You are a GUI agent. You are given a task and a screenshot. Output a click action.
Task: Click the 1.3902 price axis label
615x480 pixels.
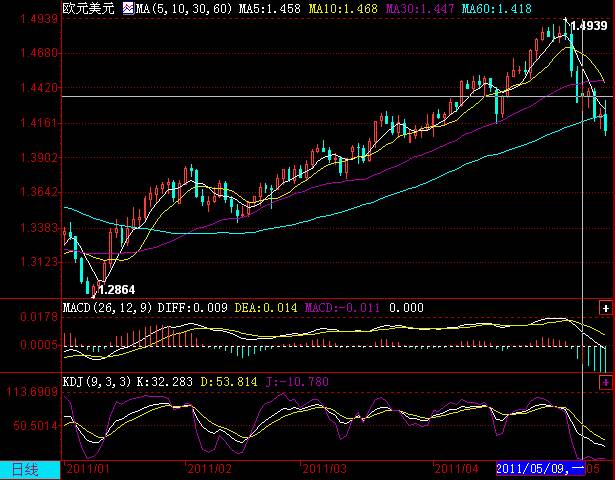[x=39, y=158]
